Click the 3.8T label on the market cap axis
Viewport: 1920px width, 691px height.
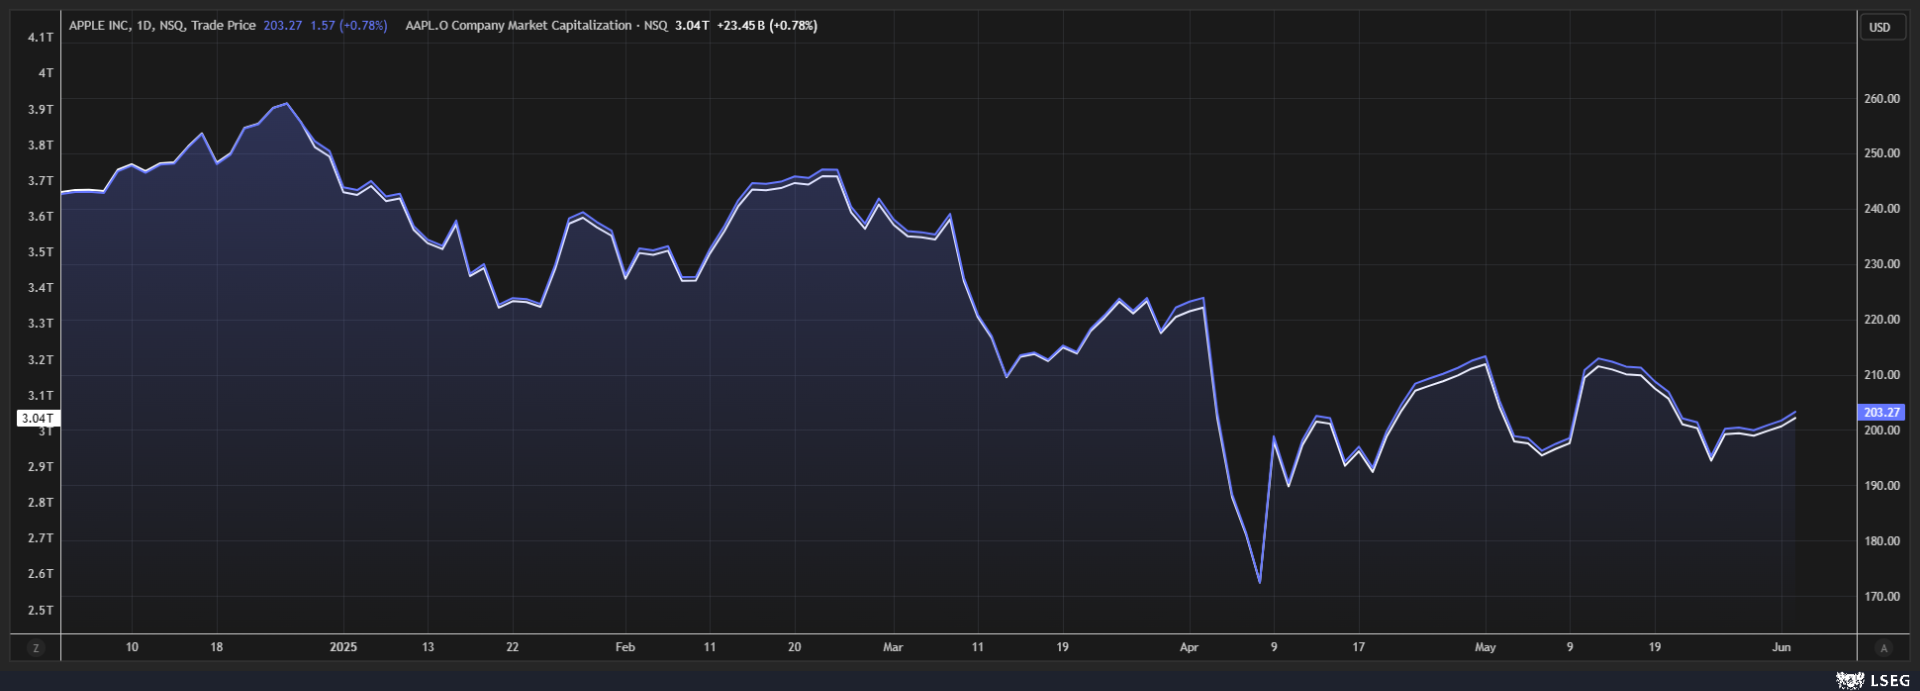(x=41, y=145)
